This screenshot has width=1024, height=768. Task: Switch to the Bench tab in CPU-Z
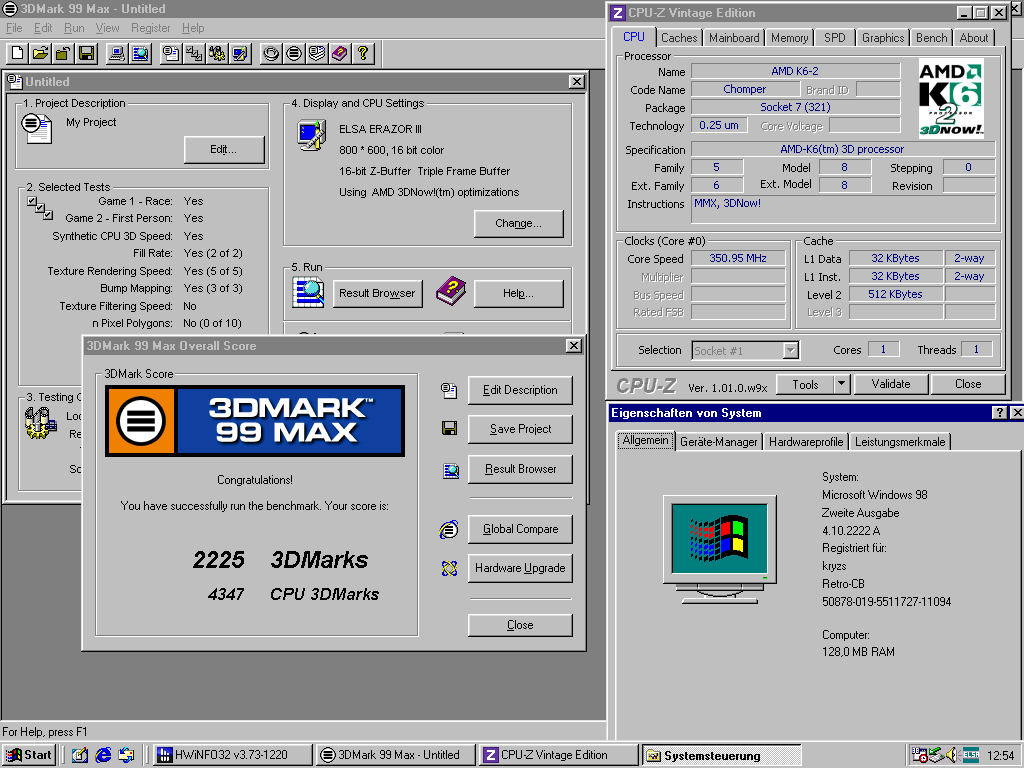[931, 38]
